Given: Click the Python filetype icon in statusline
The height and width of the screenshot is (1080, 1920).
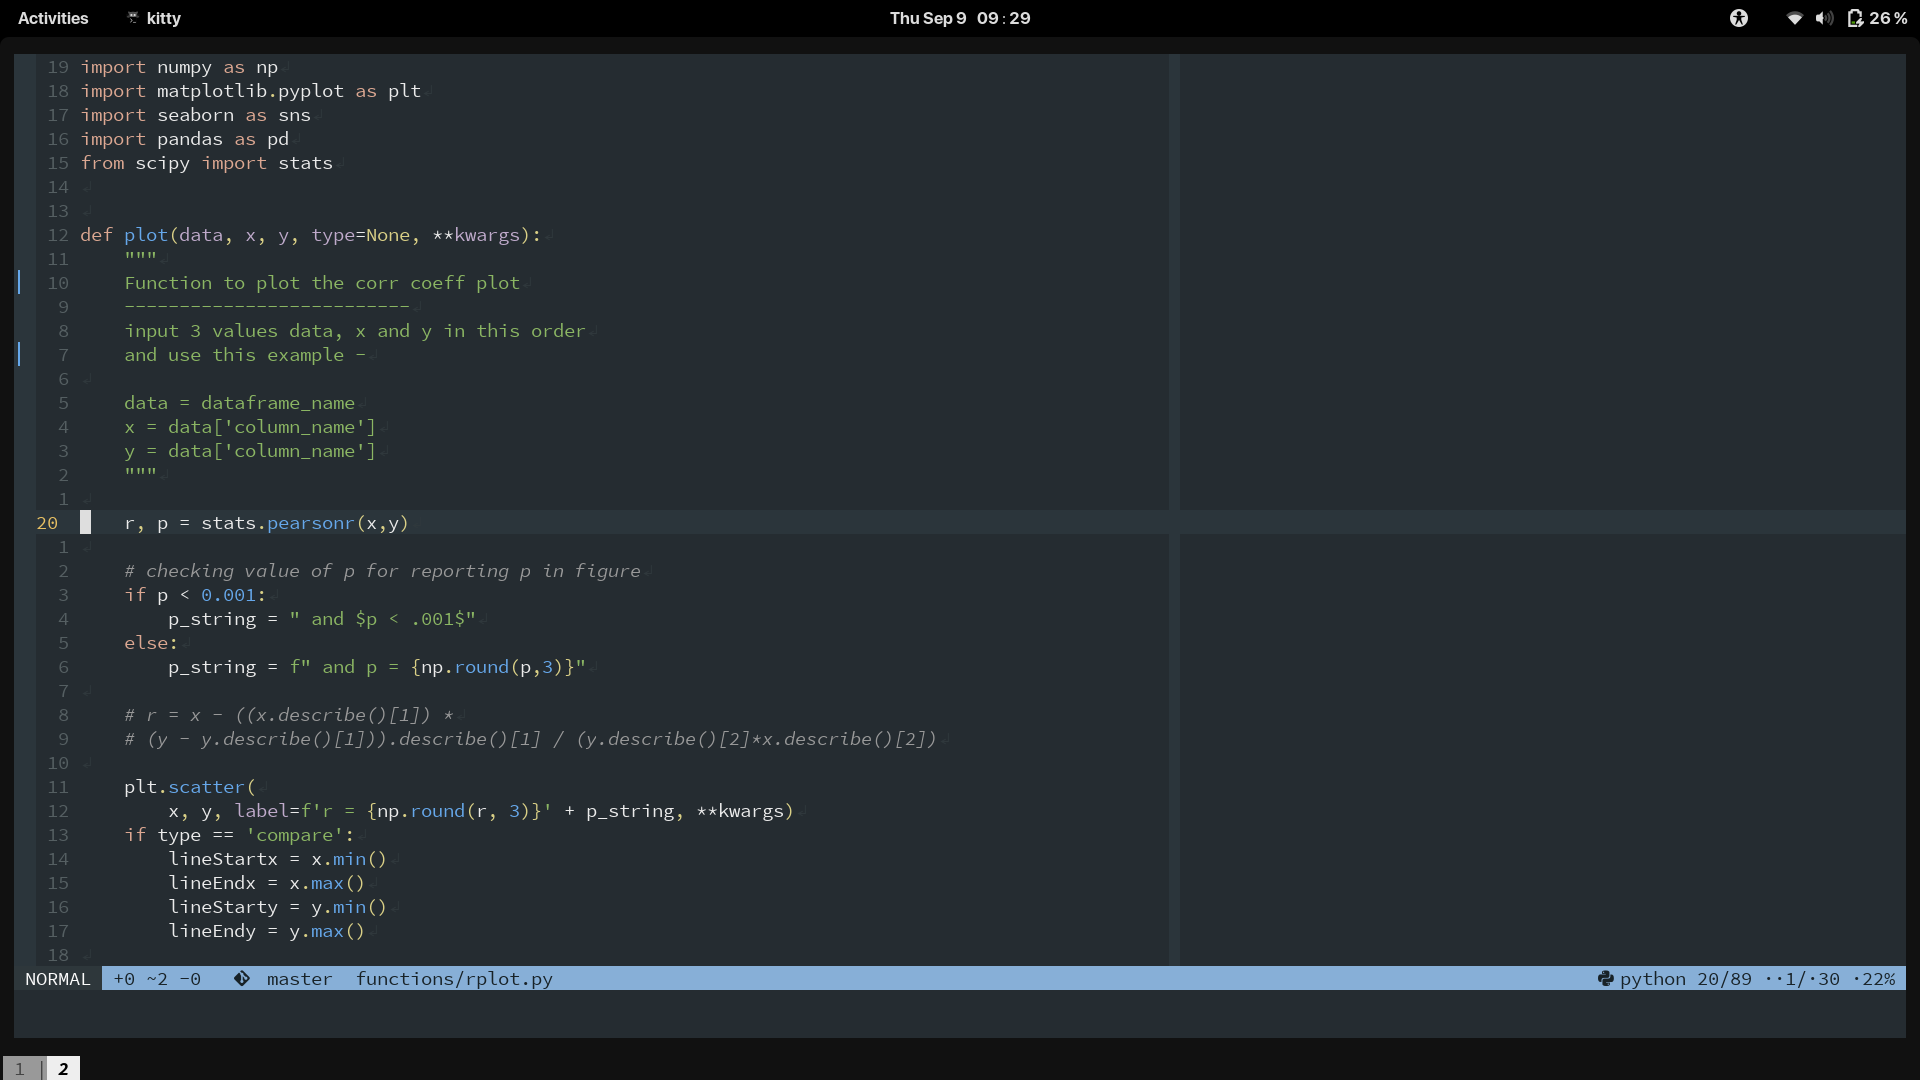Looking at the screenshot, I should tap(1605, 979).
